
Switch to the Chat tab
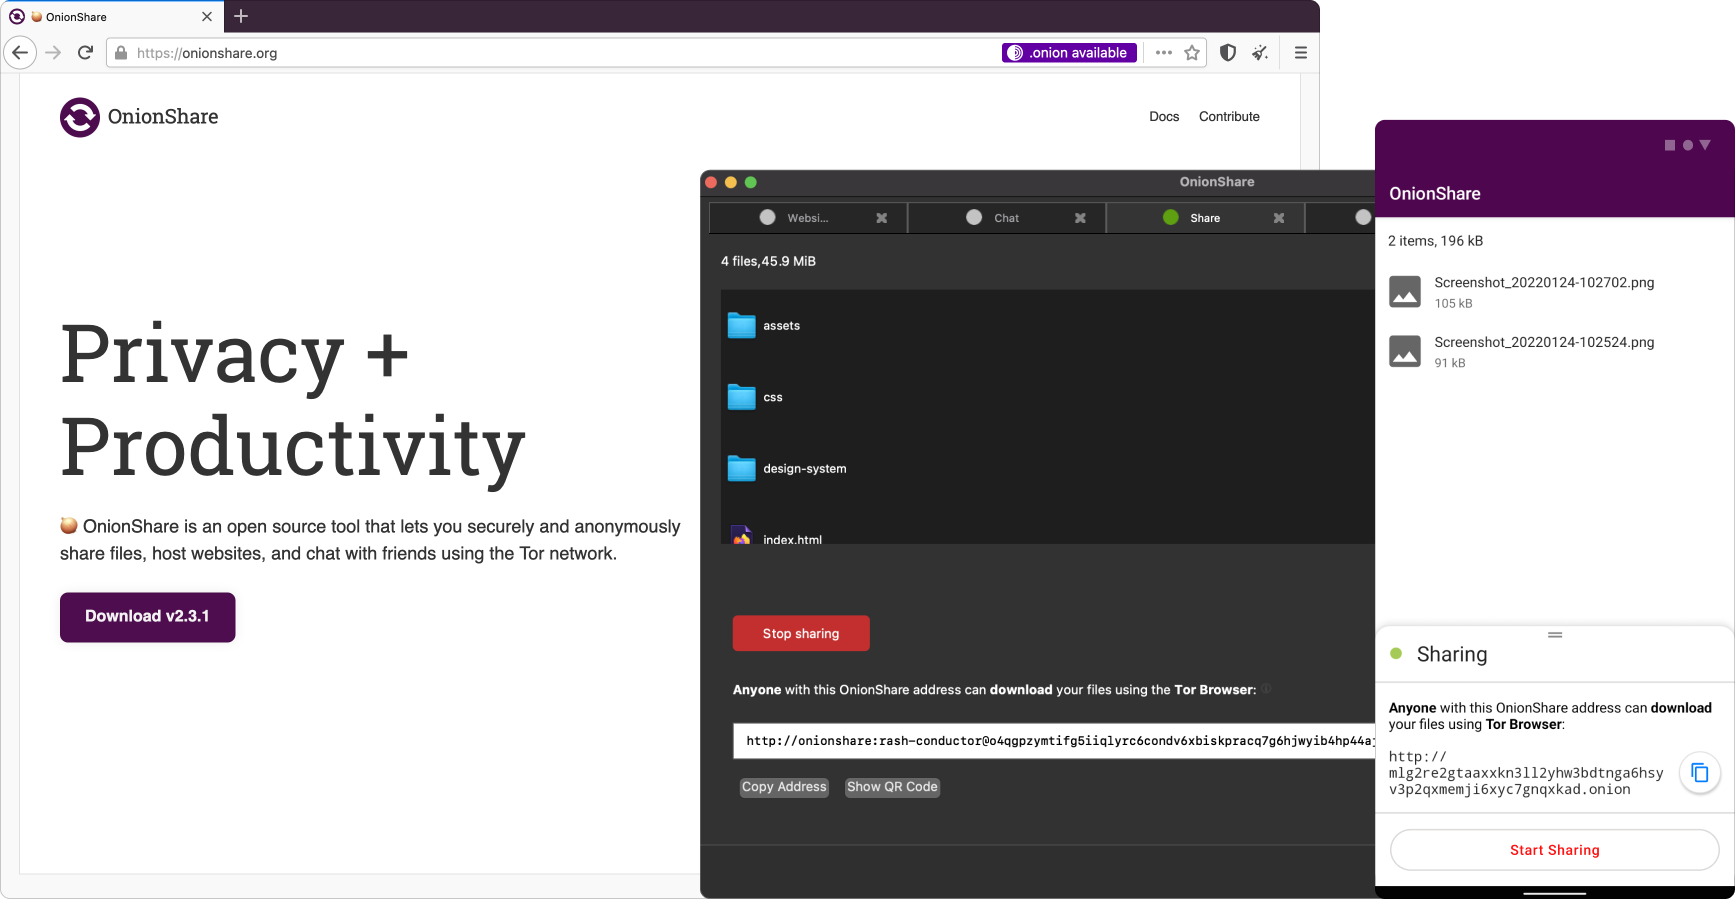pos(1006,218)
